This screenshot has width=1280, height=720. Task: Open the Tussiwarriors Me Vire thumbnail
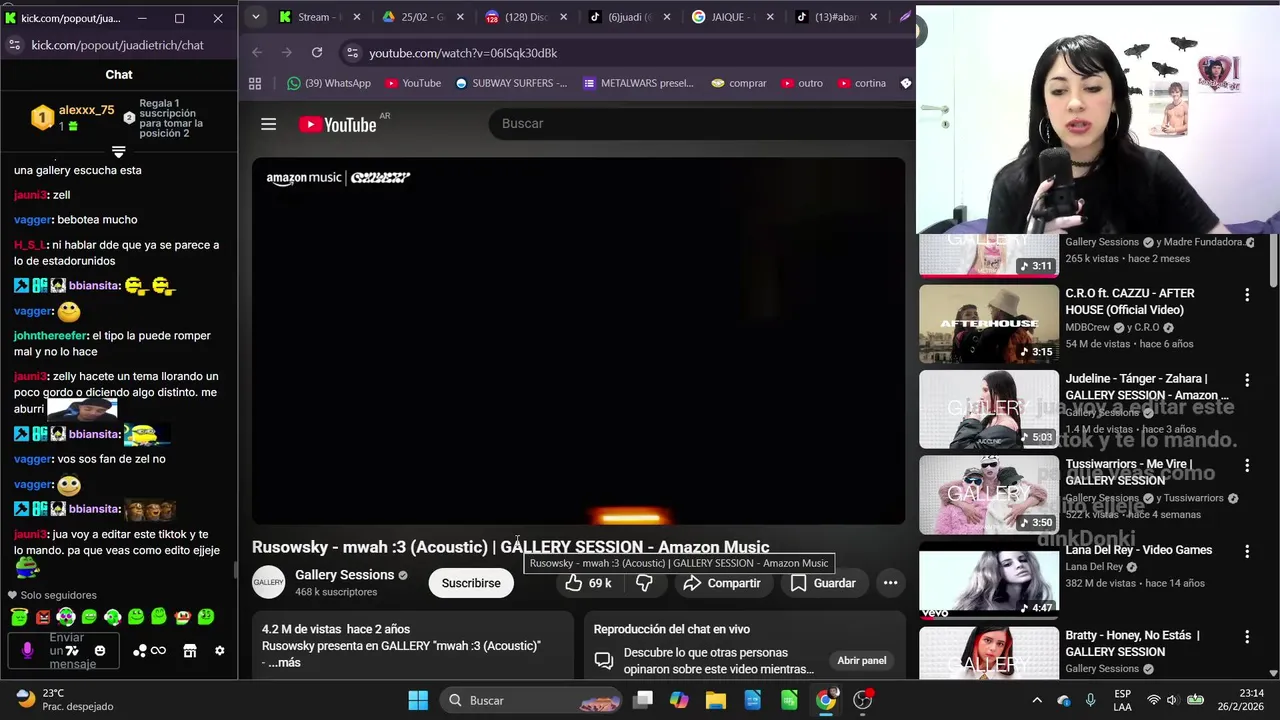click(989, 495)
